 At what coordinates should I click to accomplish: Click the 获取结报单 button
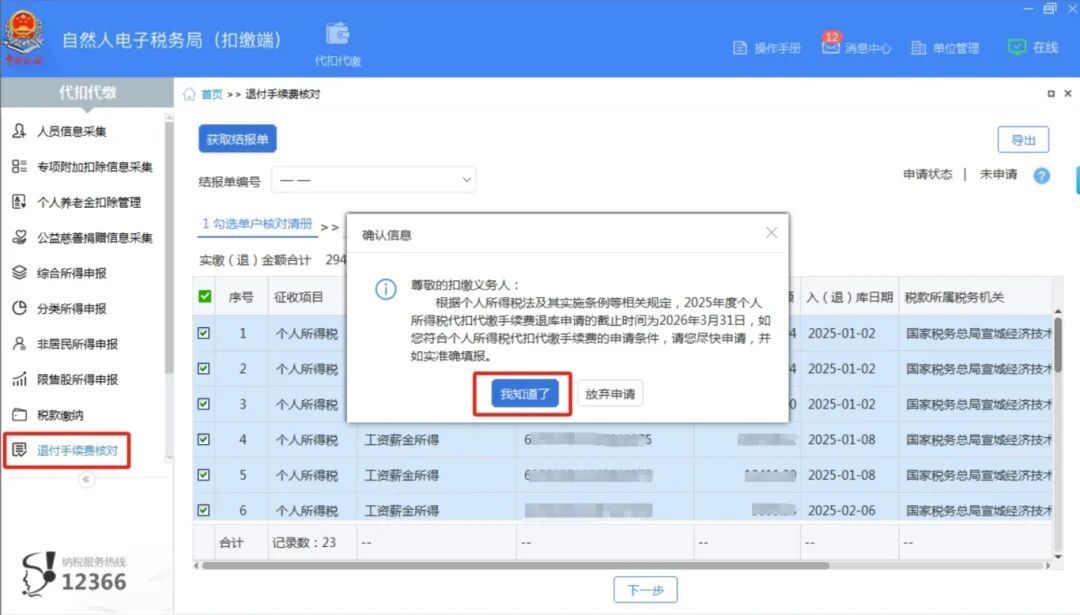[x=239, y=139]
